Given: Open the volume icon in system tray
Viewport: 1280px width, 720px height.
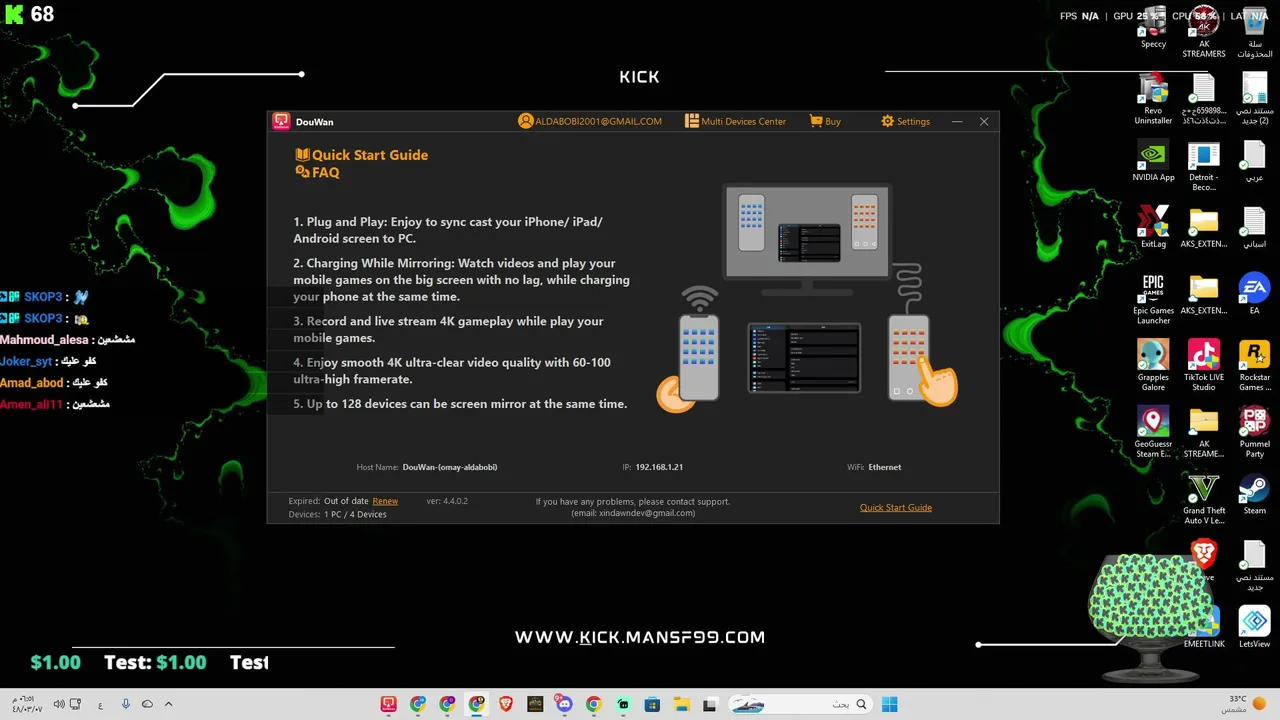Looking at the screenshot, I should click(x=59, y=704).
